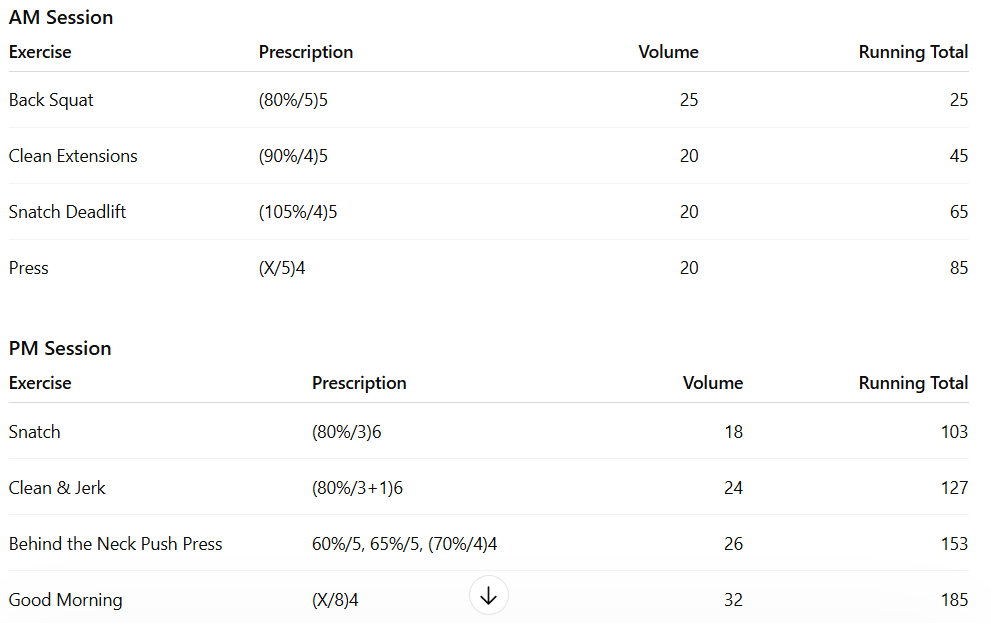Click the (80%/3+1)6 prescription cell
This screenshot has height=623, width=991.
[x=357, y=488]
